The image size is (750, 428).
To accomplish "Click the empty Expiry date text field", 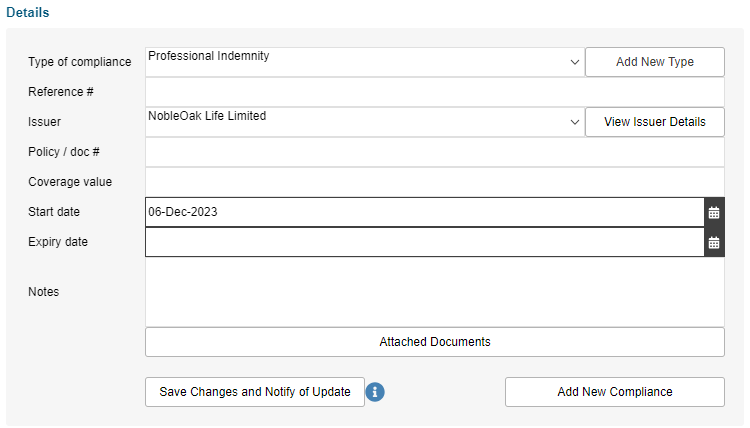I will click(425, 242).
